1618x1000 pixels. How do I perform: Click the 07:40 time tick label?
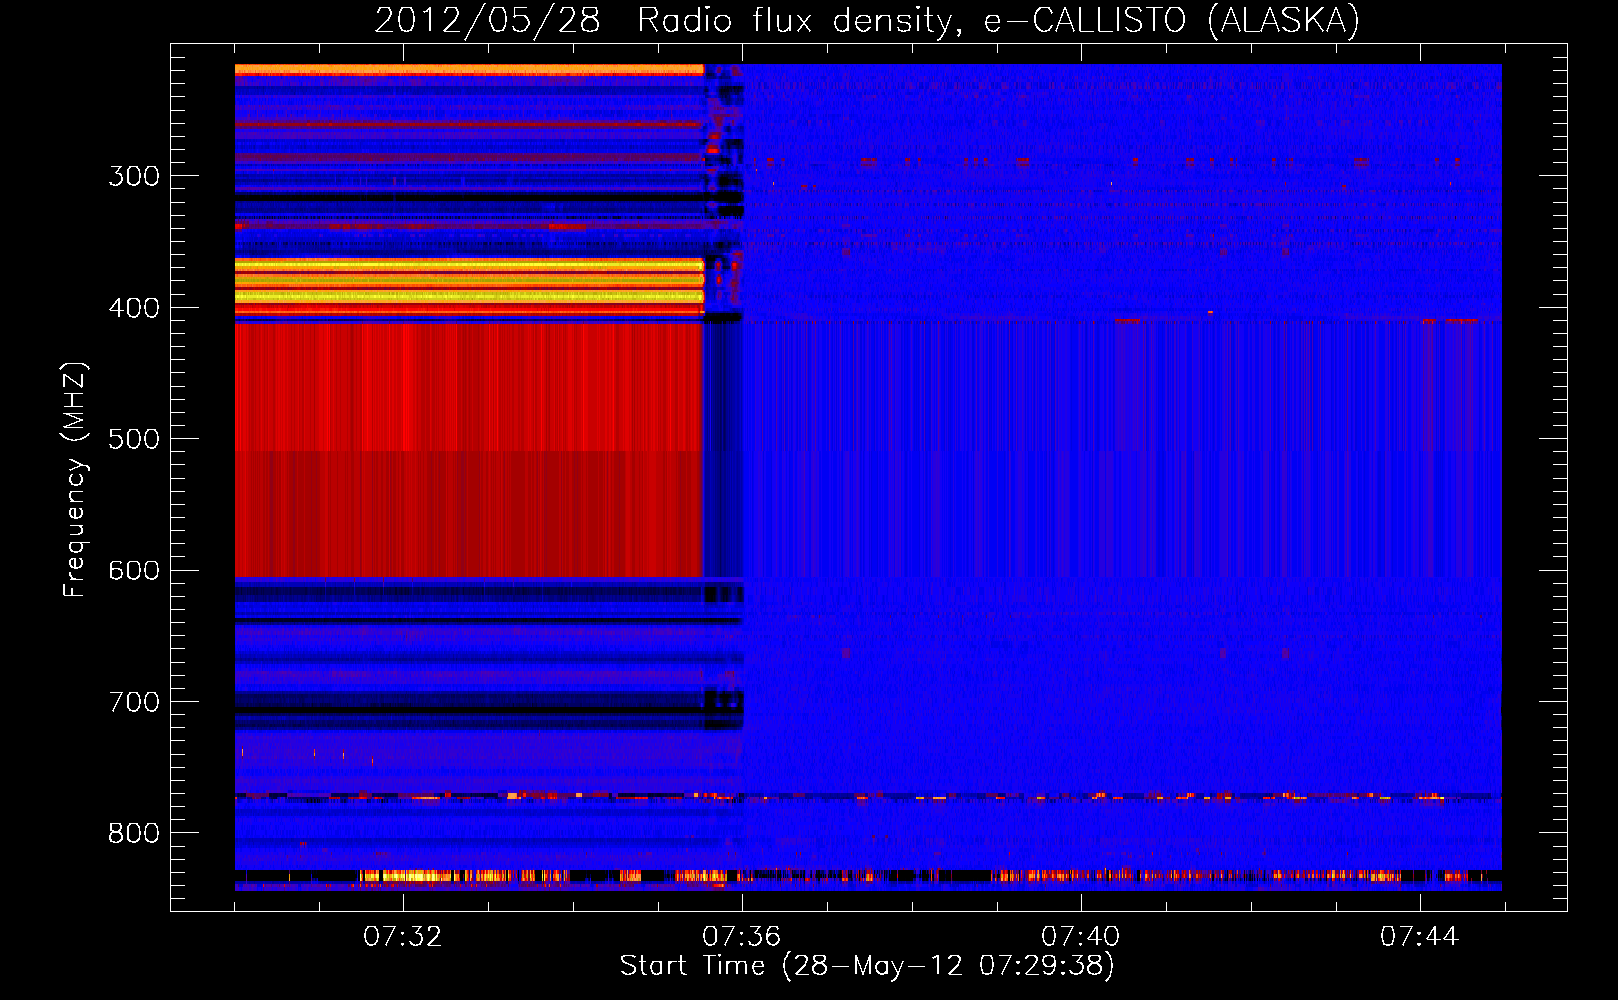click(1081, 937)
